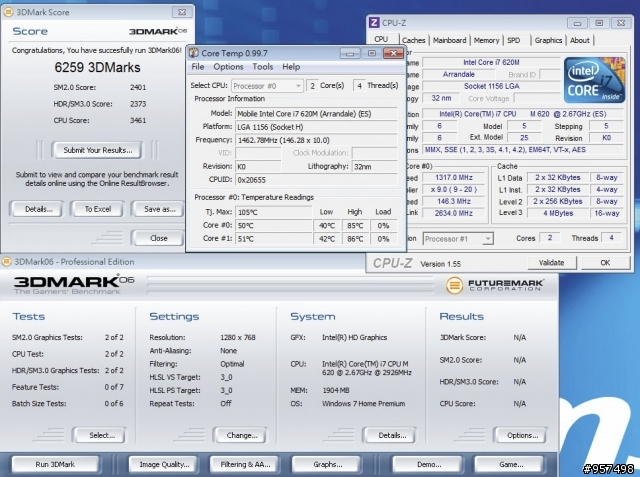The width and height of the screenshot is (640, 477).
Task: Click the 3DMark06 Professional Edition title icon
Action: (7, 262)
